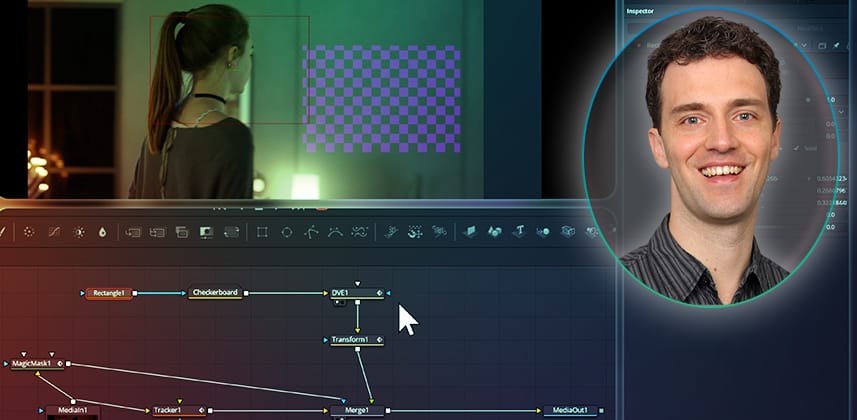Viewport: 857px width, 420px height.
Task: Click the blue input arrow left of Rectangle1
Action: click(83, 293)
